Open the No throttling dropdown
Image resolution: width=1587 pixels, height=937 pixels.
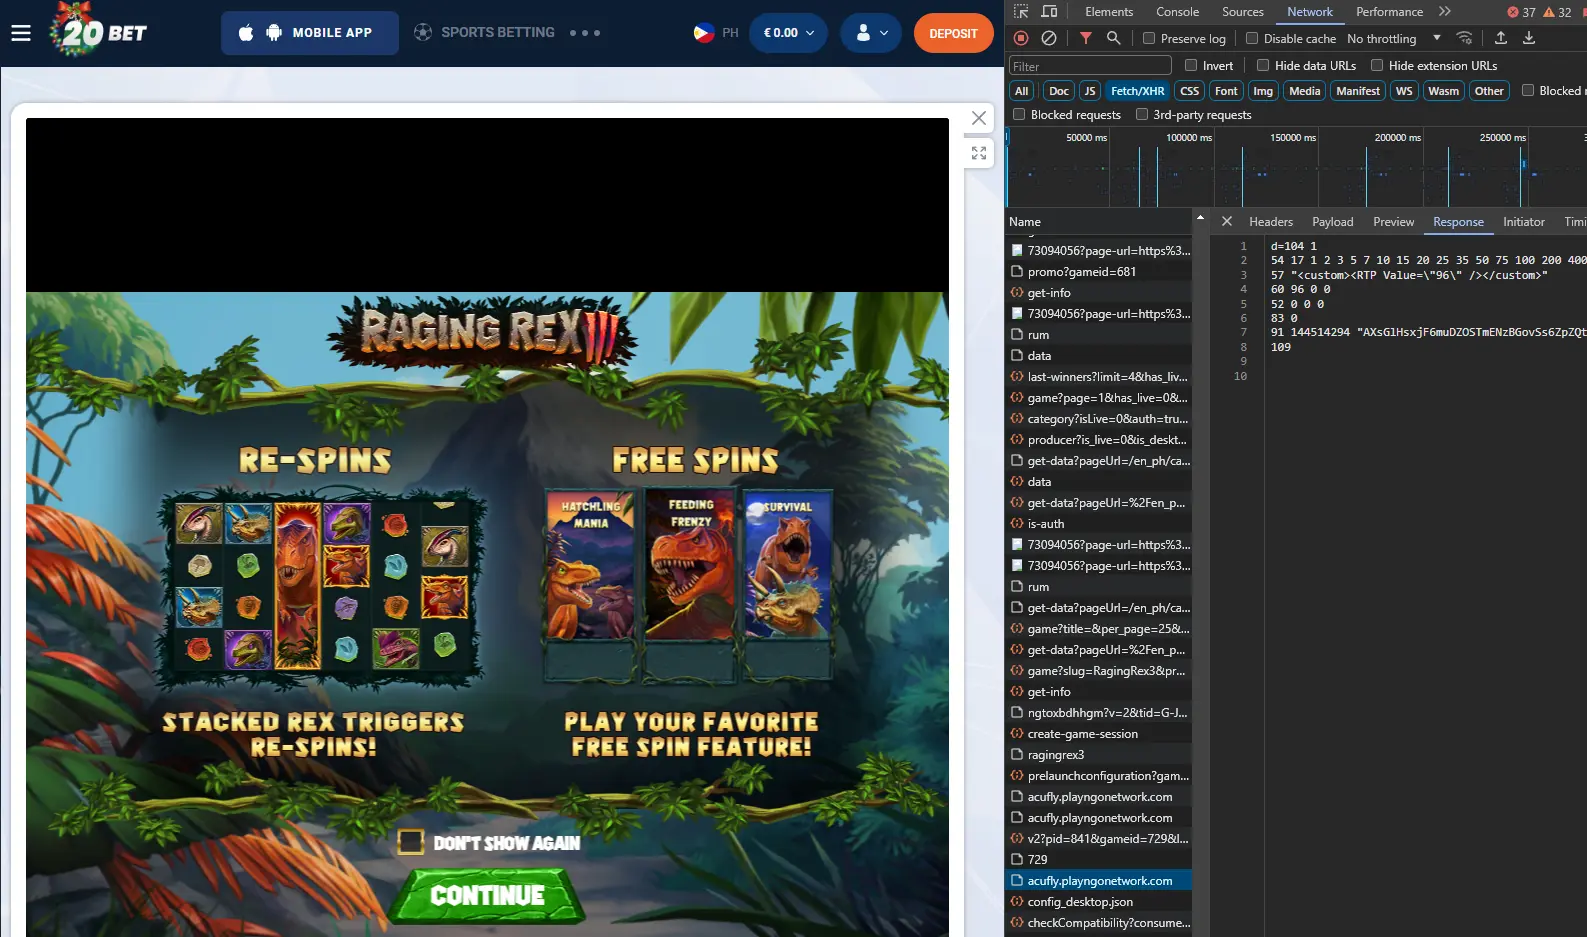[1394, 38]
